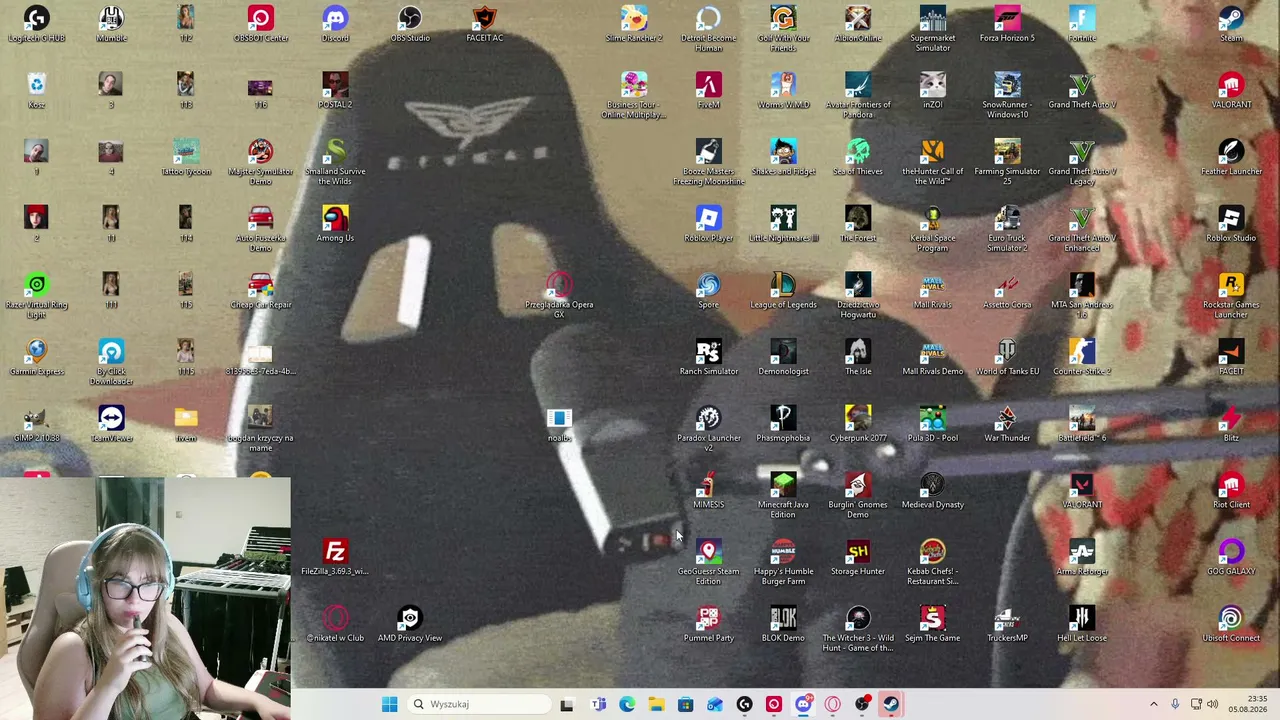Open the Cyberpunk 2077 shortcut

click(x=858, y=425)
